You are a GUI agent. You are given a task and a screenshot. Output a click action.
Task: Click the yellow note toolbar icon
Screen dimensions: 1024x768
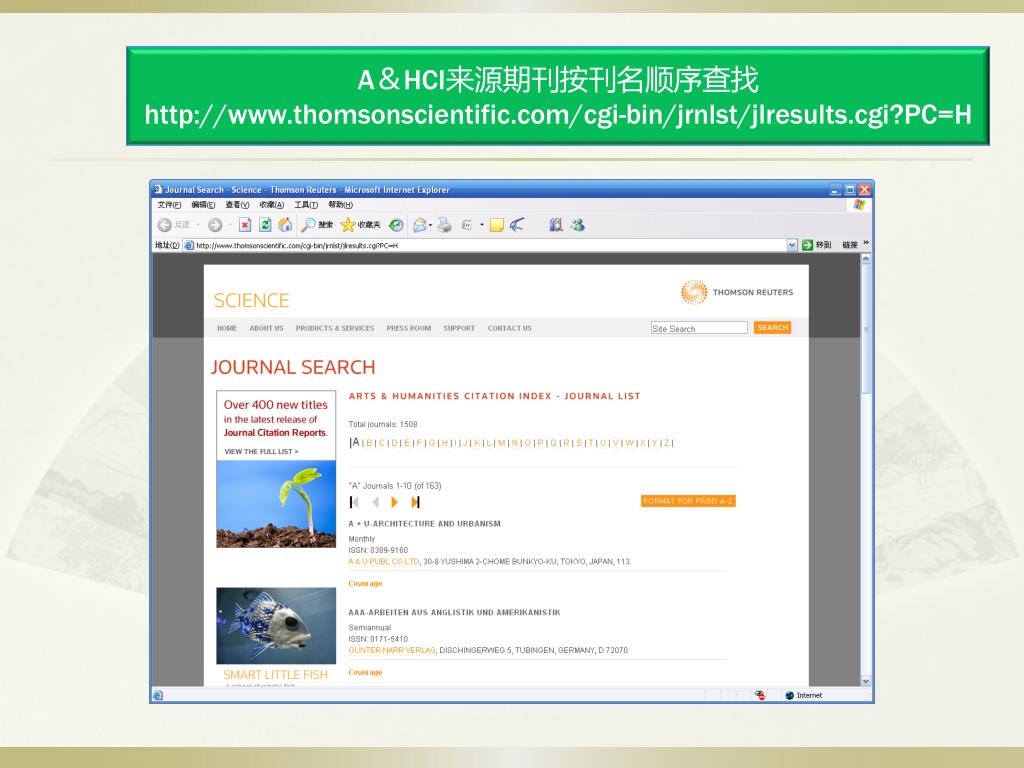(497, 225)
